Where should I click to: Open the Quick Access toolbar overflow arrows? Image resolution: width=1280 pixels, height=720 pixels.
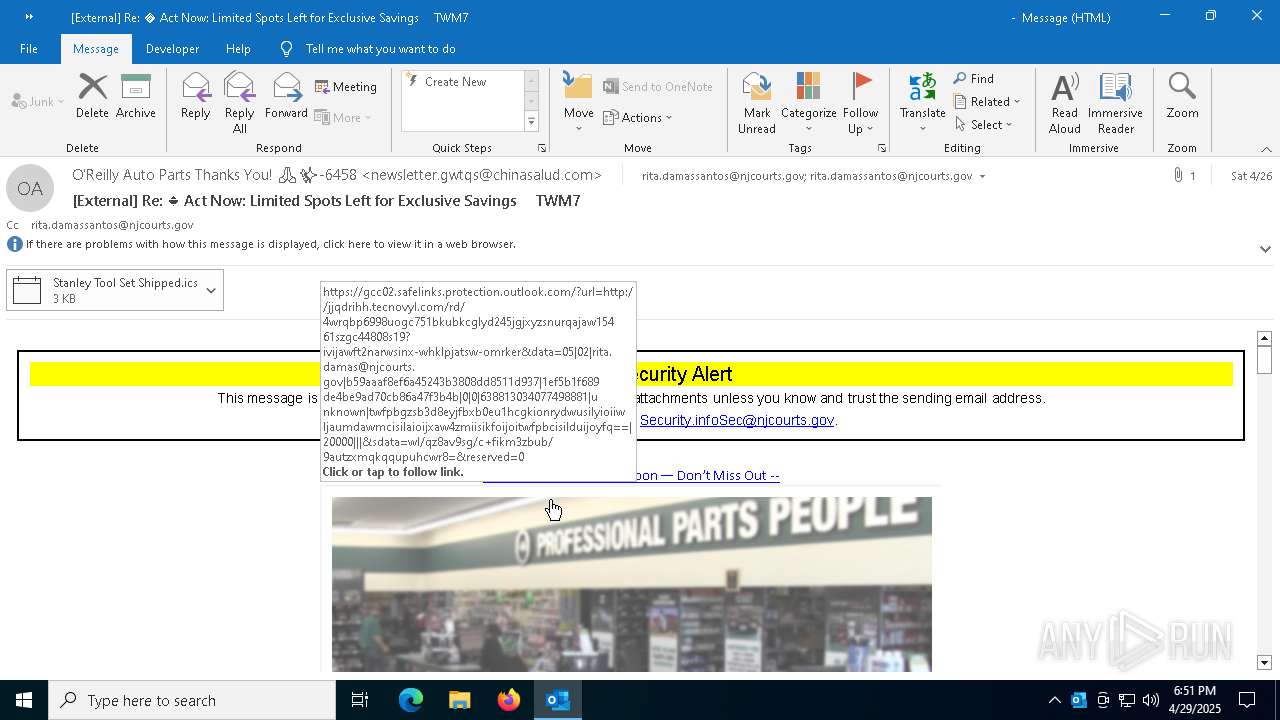(x=28, y=17)
